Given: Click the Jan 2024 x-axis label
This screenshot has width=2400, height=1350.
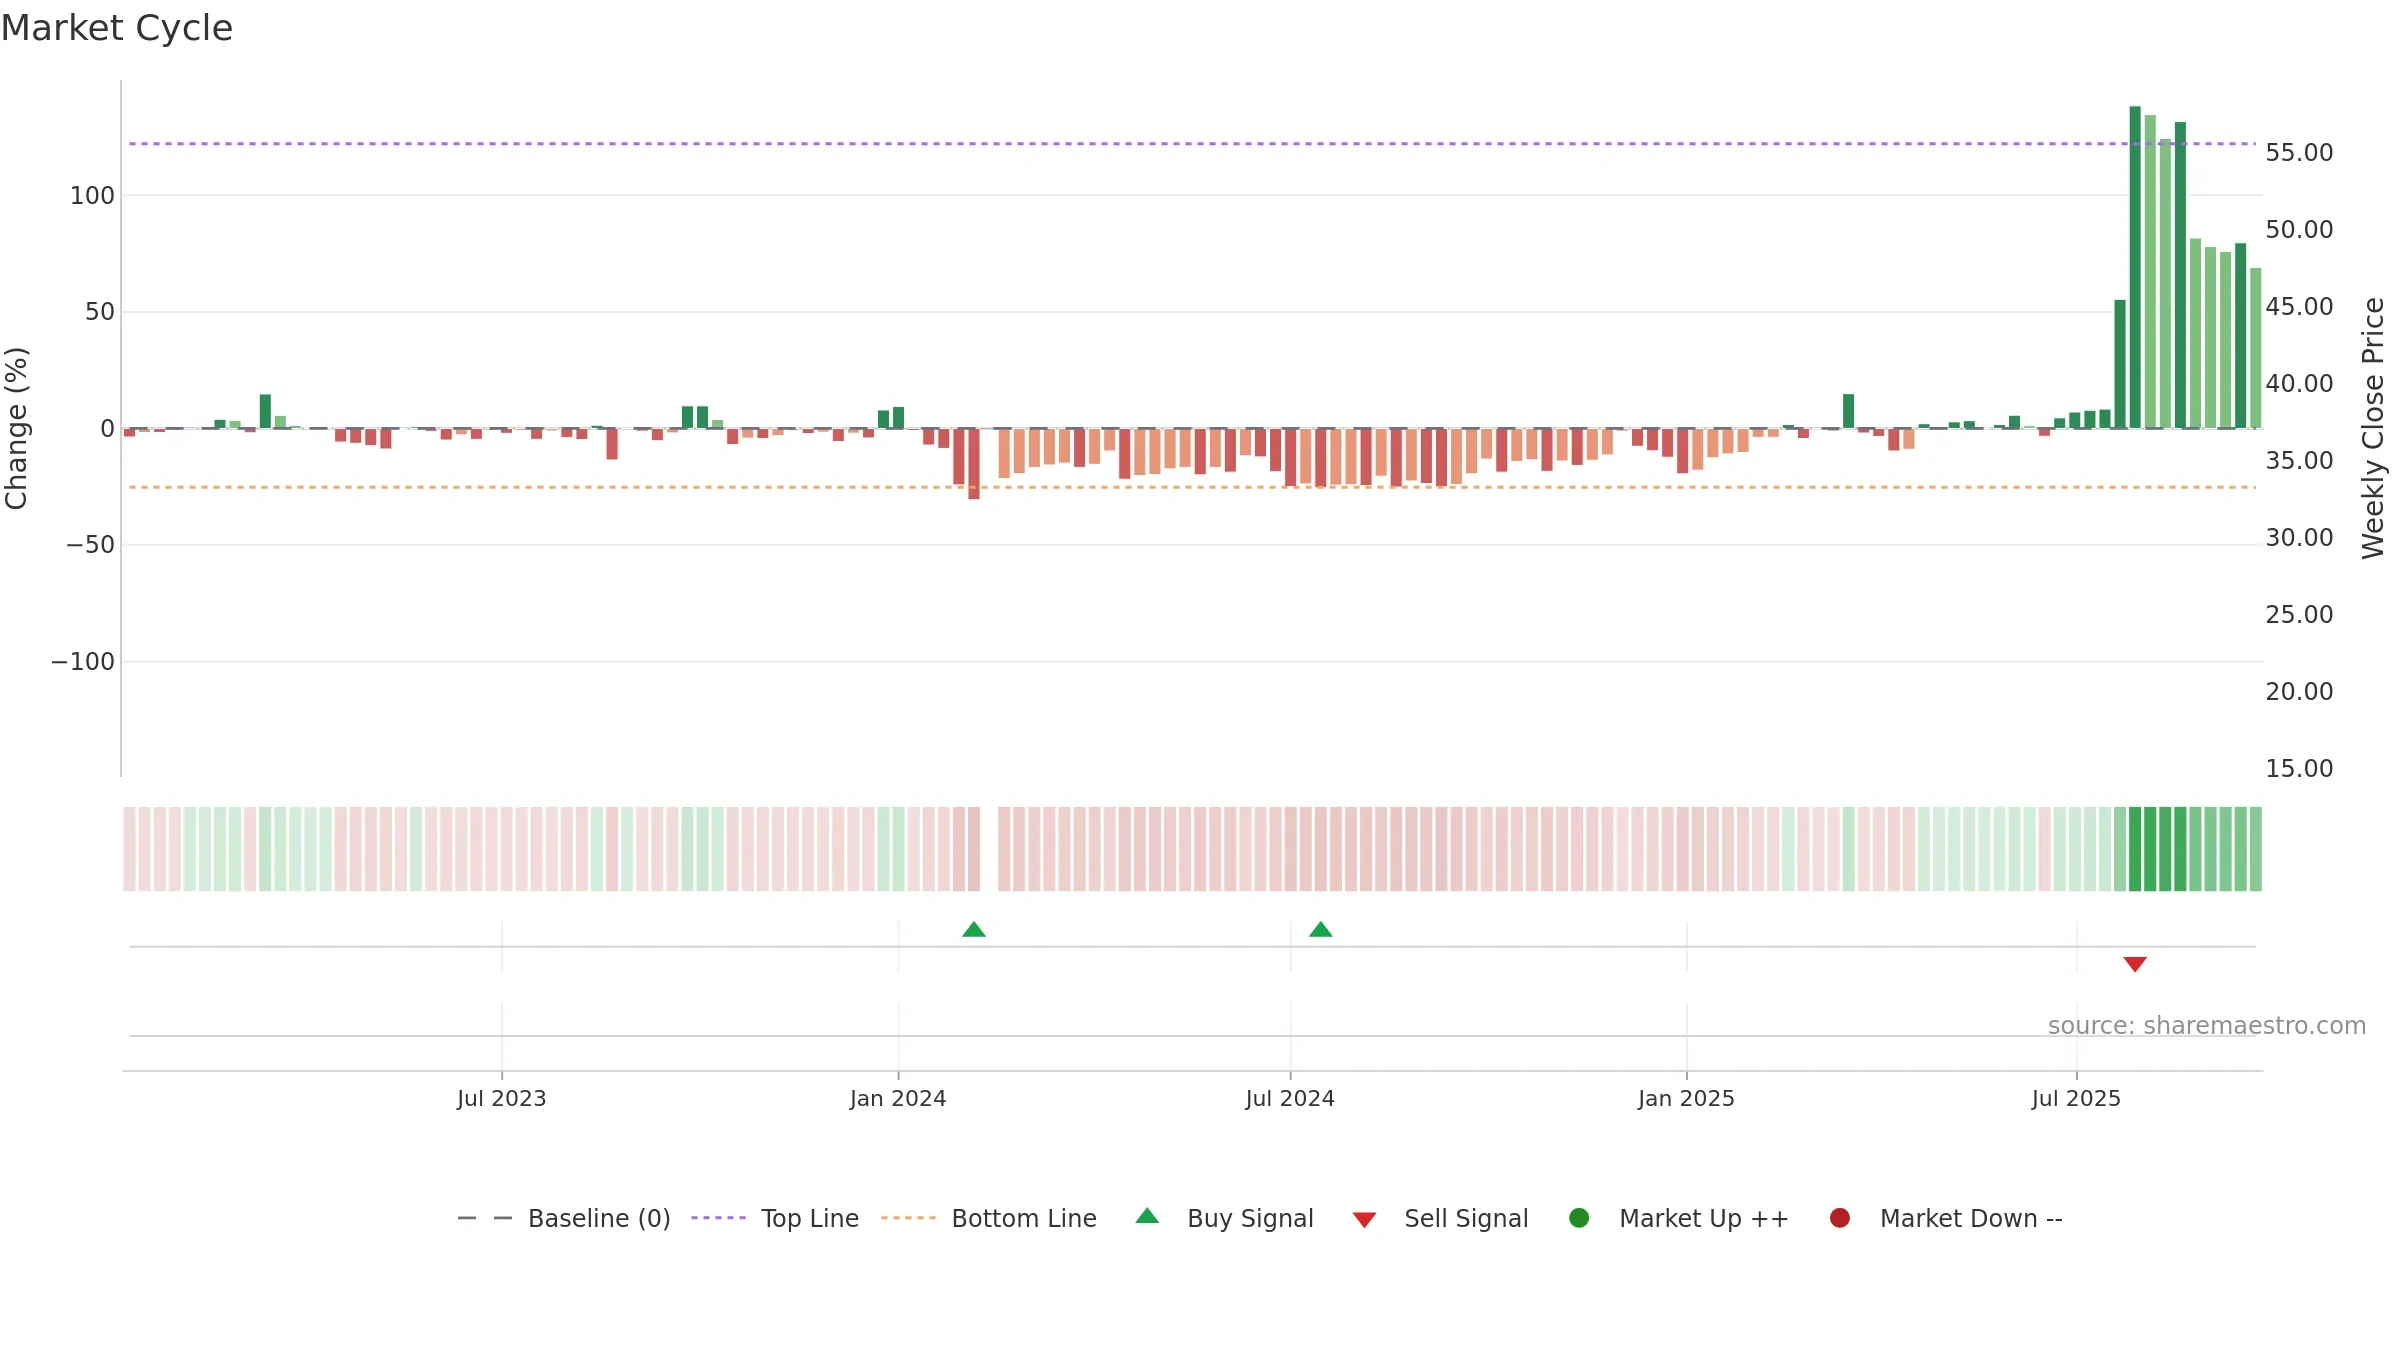Looking at the screenshot, I should click(898, 1099).
